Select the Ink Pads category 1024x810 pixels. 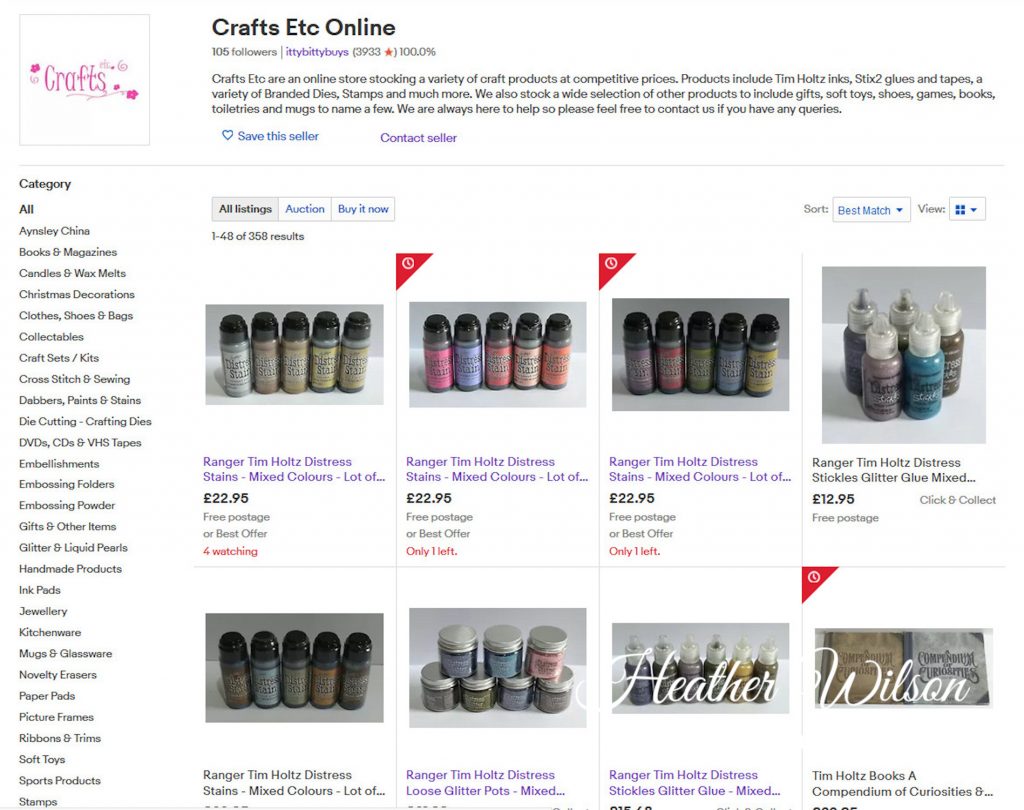[x=39, y=590]
